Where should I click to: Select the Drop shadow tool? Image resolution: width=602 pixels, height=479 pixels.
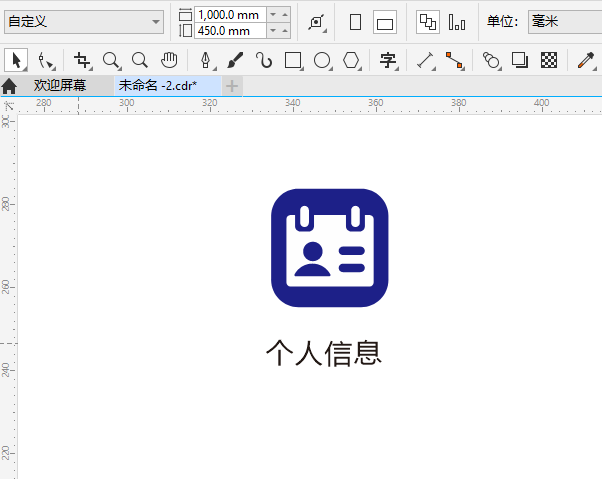[520, 61]
